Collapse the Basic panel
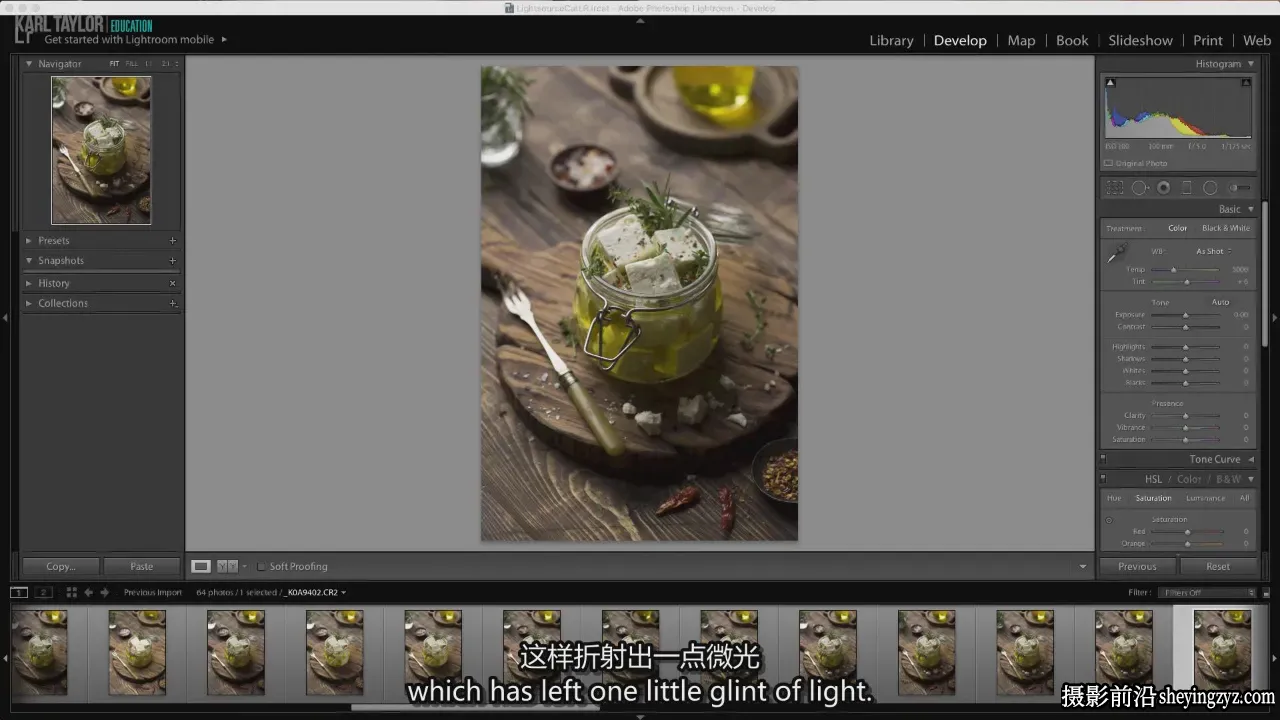 point(1250,209)
